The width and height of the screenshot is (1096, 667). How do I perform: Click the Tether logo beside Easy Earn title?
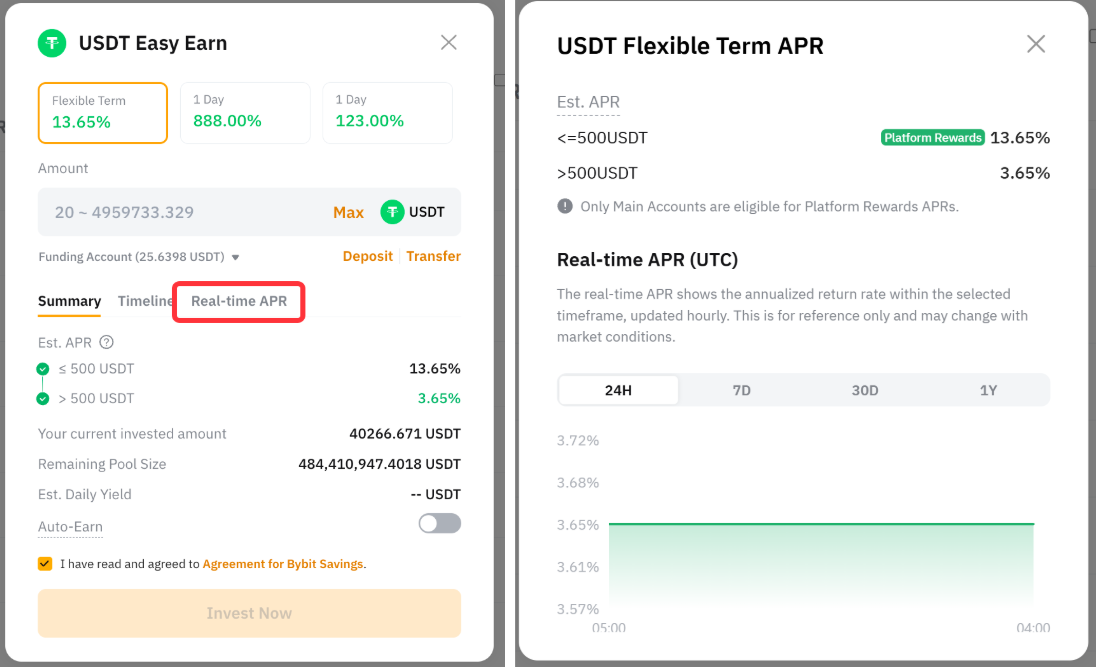coord(52,43)
